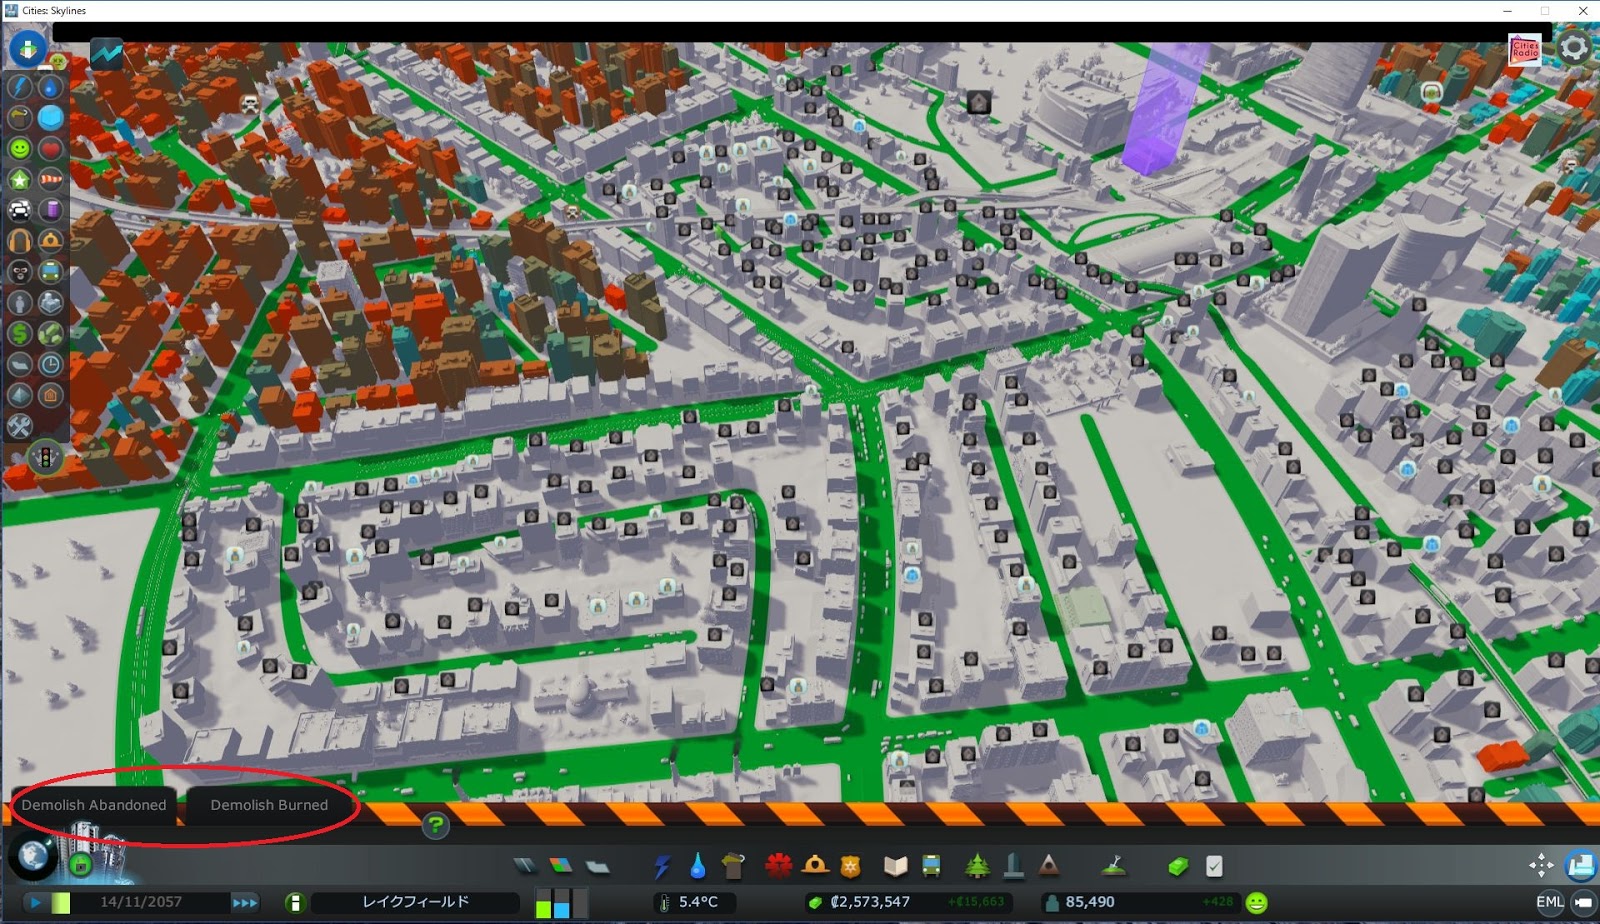
Task: Open the Outside Connections info view icon
Action: coord(50,303)
